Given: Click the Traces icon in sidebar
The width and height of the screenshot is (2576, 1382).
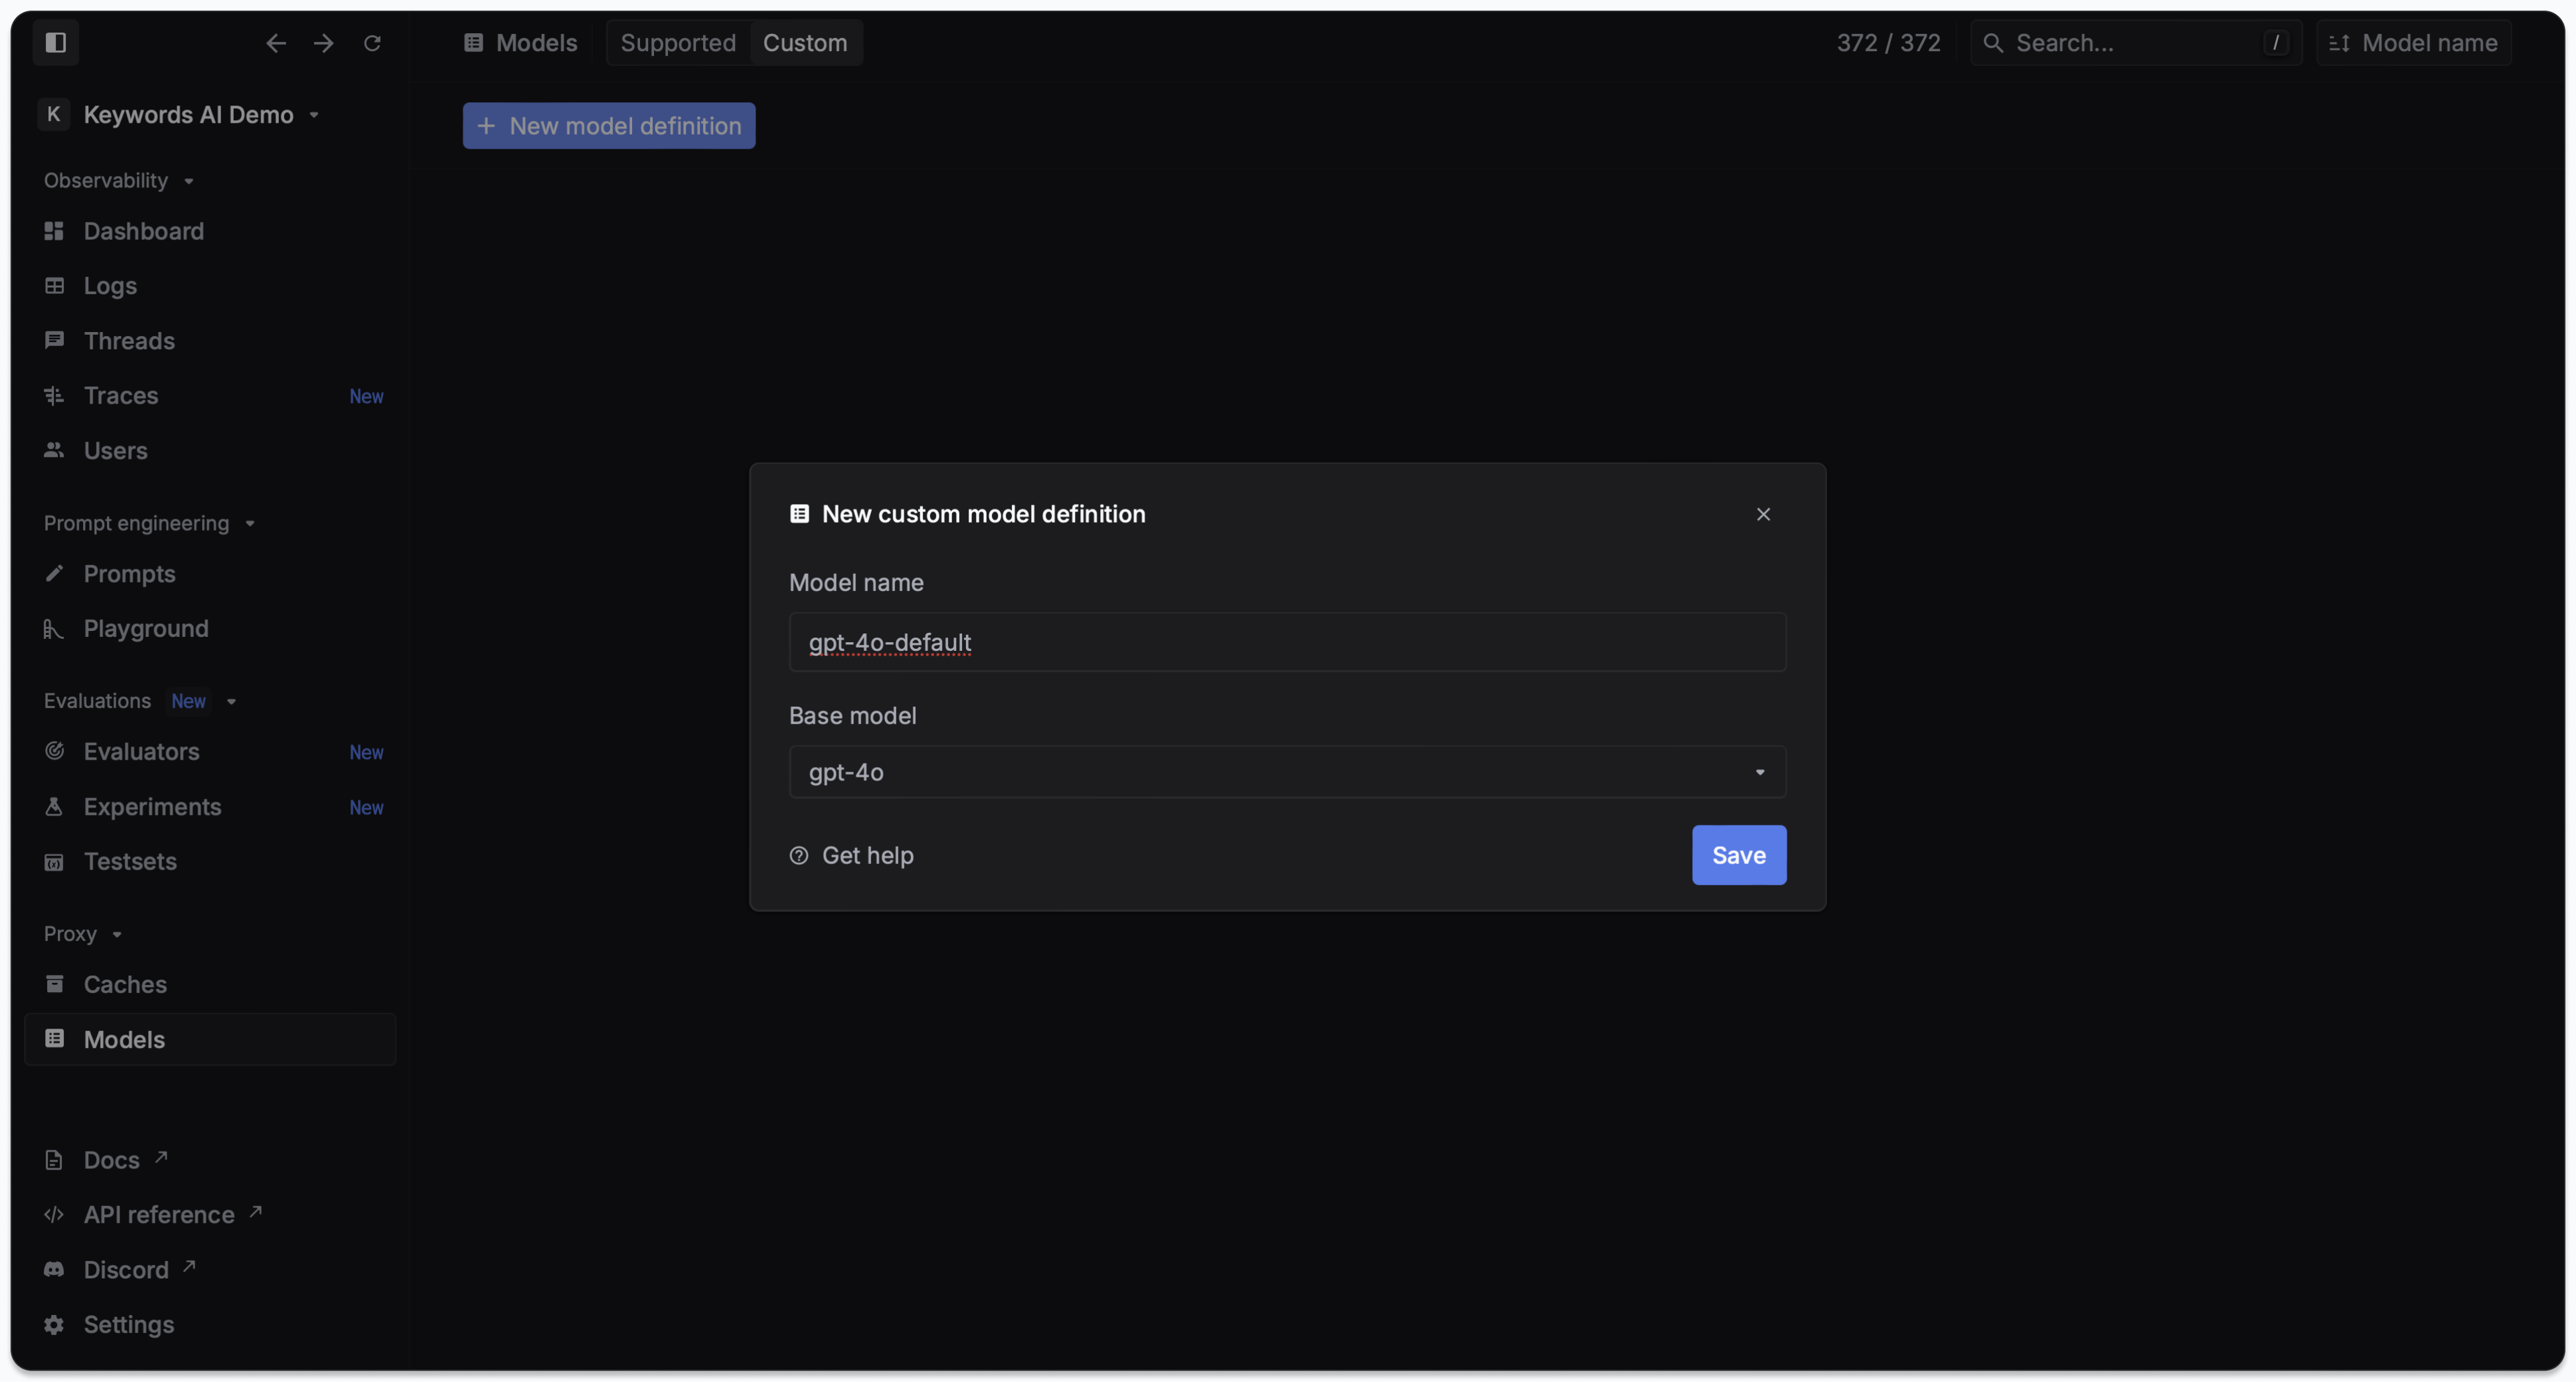Looking at the screenshot, I should (54, 395).
